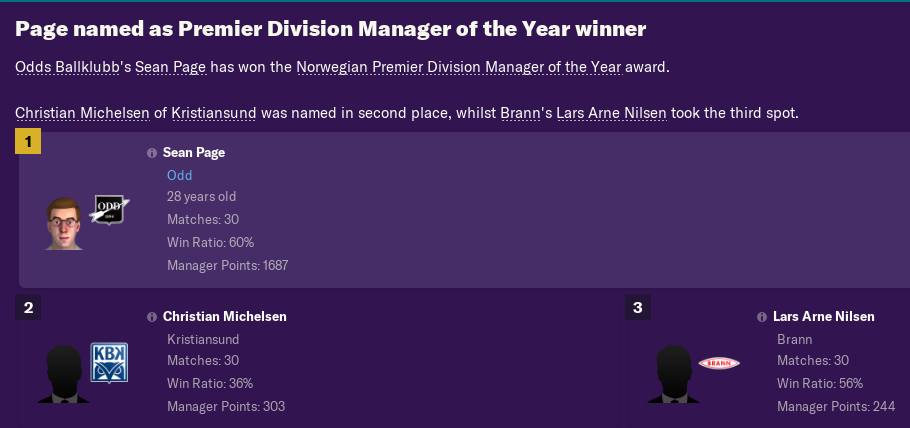Click the Brann club logo
Viewport: 910px width, 428px height.
pos(719,364)
